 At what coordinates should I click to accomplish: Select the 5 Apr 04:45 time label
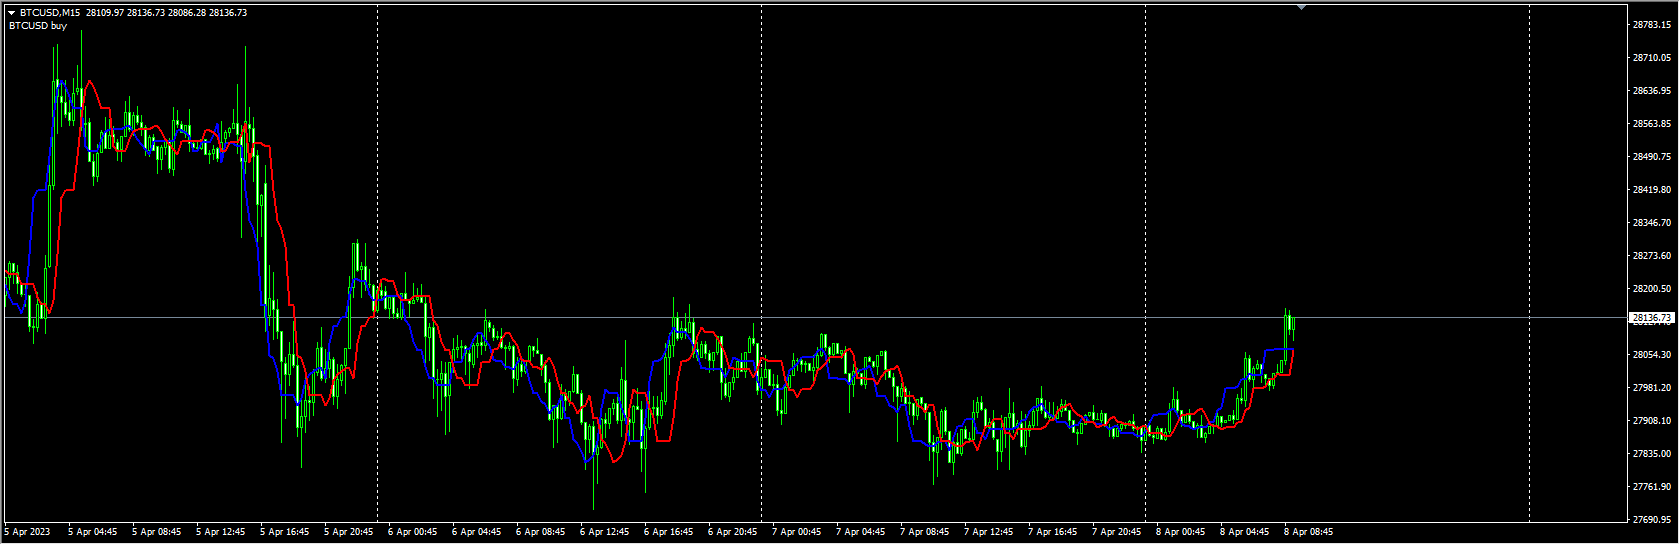coord(92,532)
